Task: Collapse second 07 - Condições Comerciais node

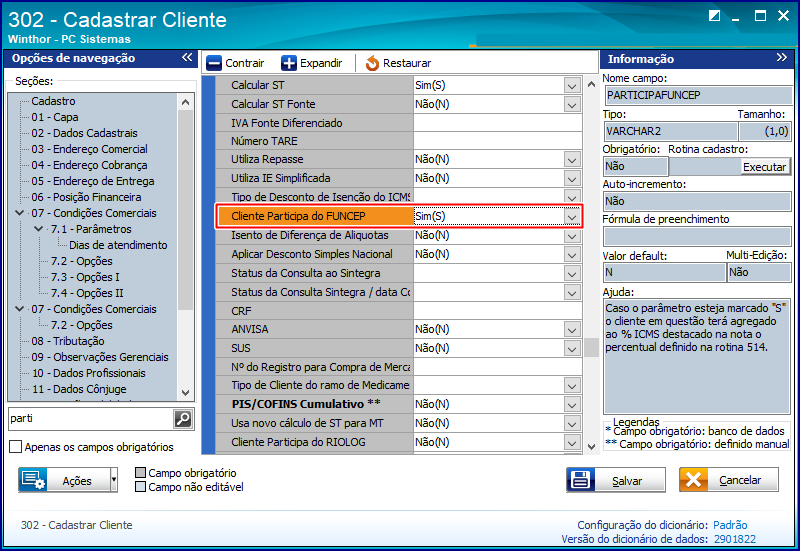Action: (x=19, y=309)
